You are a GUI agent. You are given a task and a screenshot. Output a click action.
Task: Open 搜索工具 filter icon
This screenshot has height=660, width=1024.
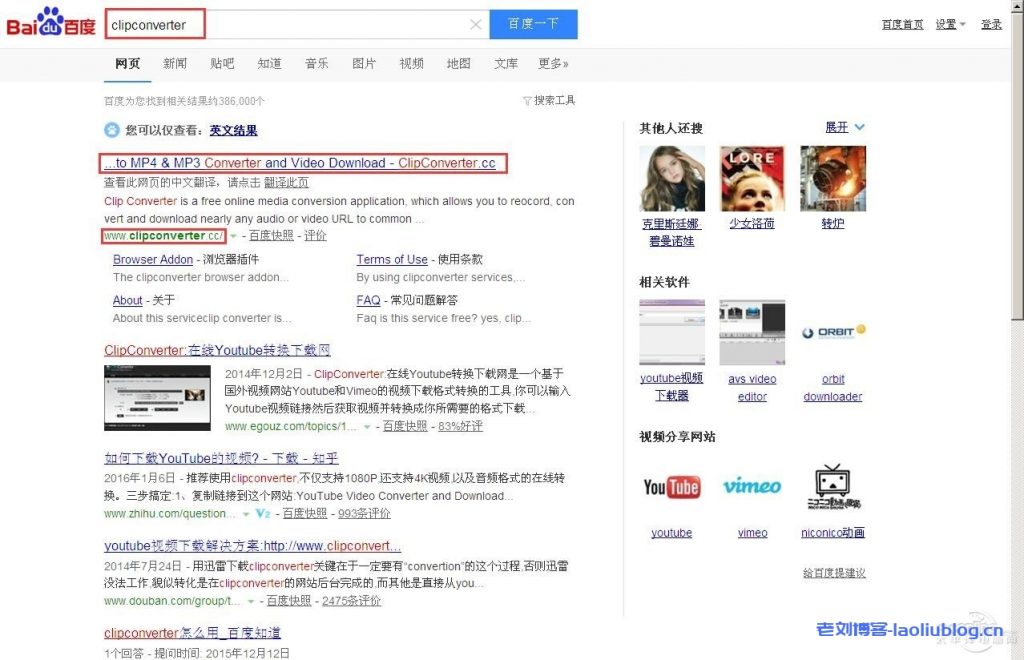(527, 101)
